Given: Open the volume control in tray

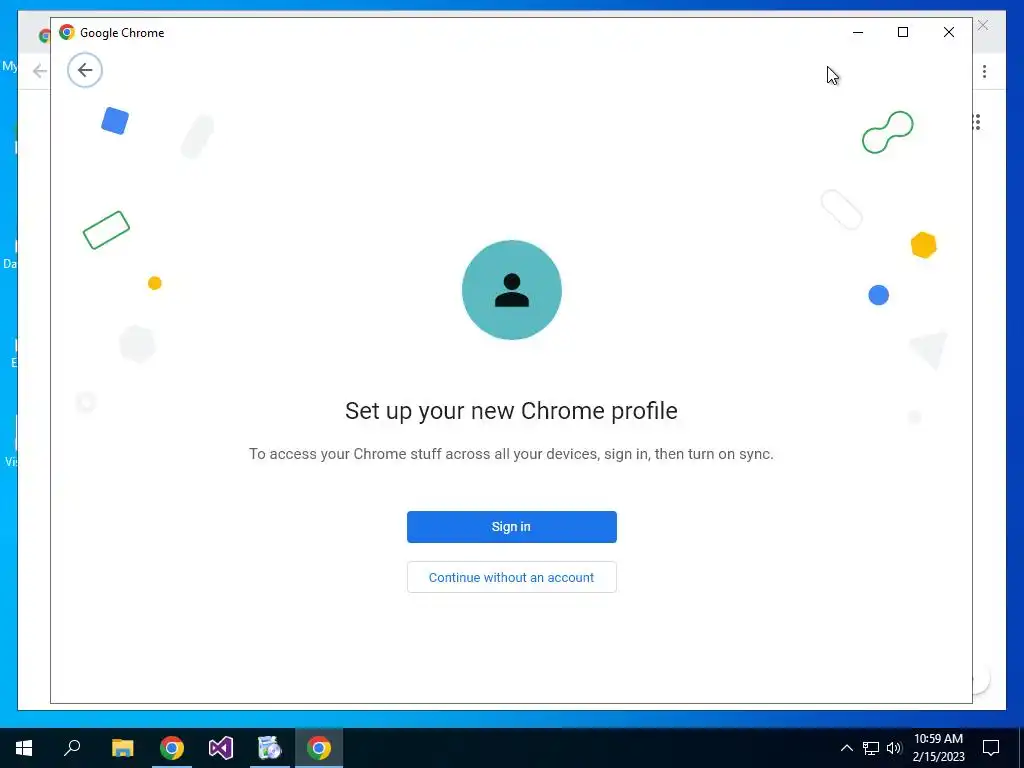Looking at the screenshot, I should [894, 748].
